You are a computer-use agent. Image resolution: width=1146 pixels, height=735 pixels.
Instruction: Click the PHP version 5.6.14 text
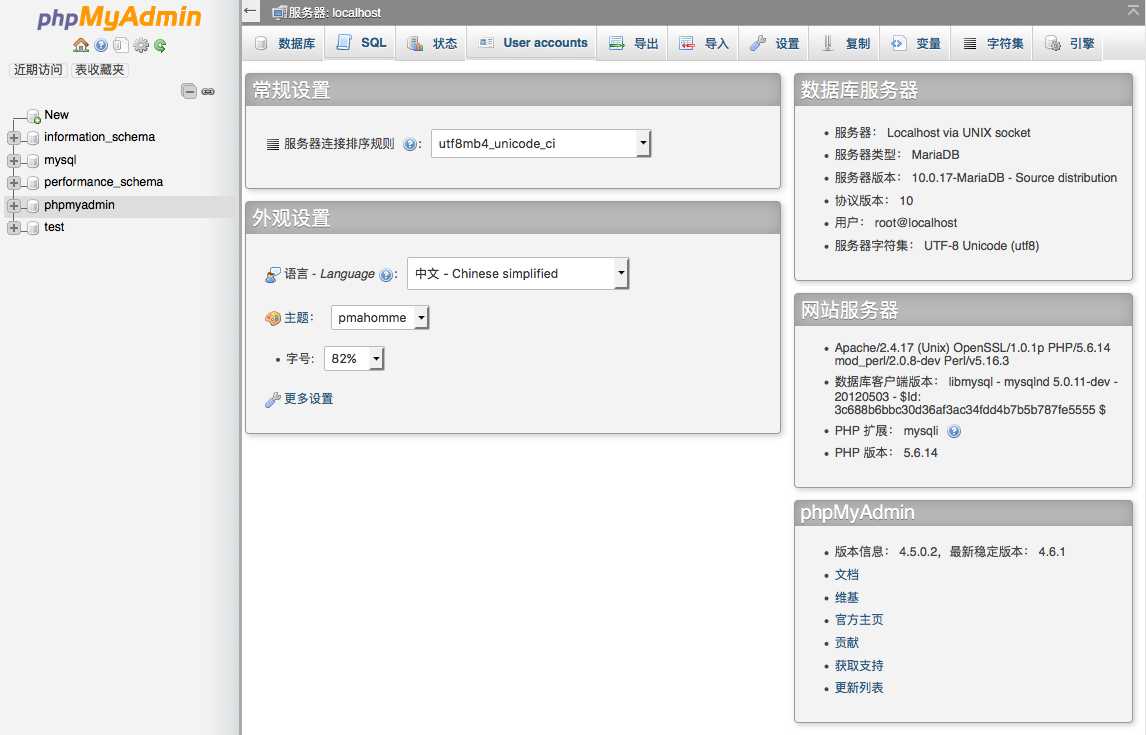point(920,453)
